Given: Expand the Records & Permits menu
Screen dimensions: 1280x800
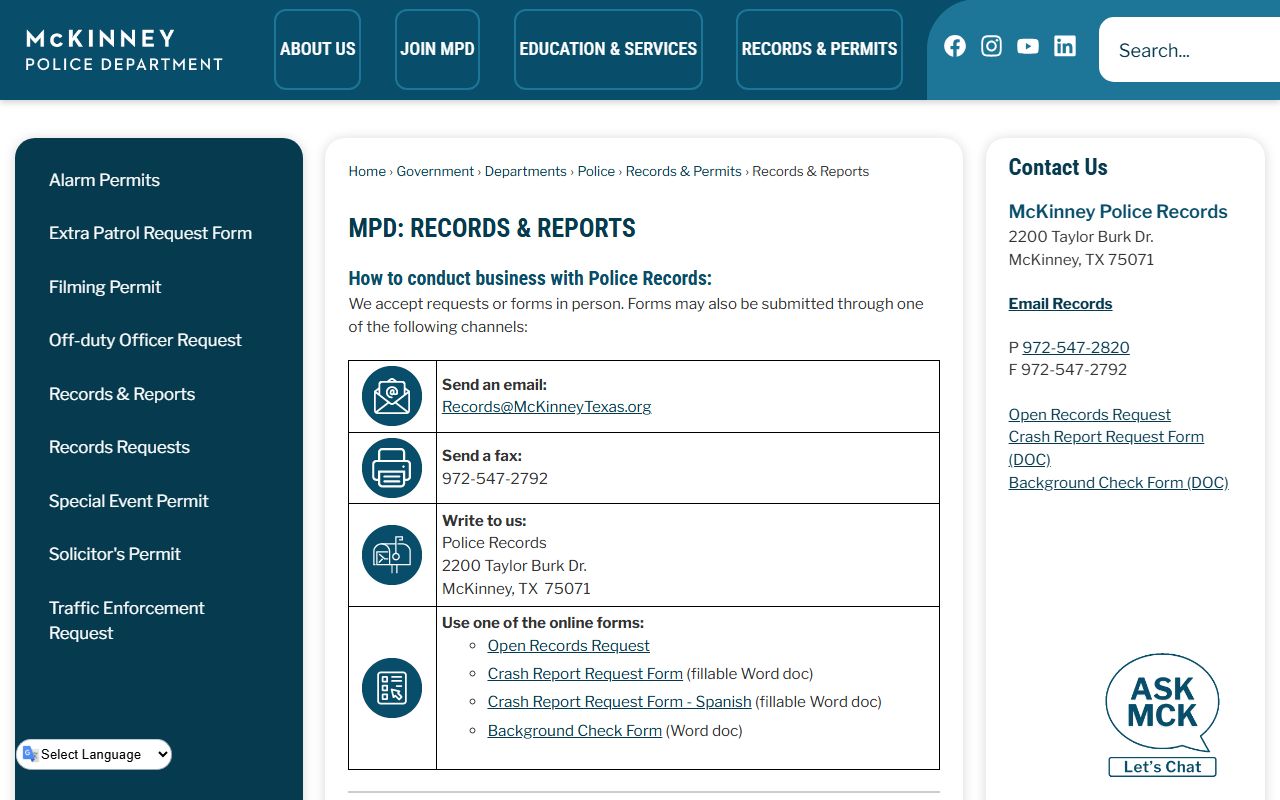Looking at the screenshot, I should point(819,49).
